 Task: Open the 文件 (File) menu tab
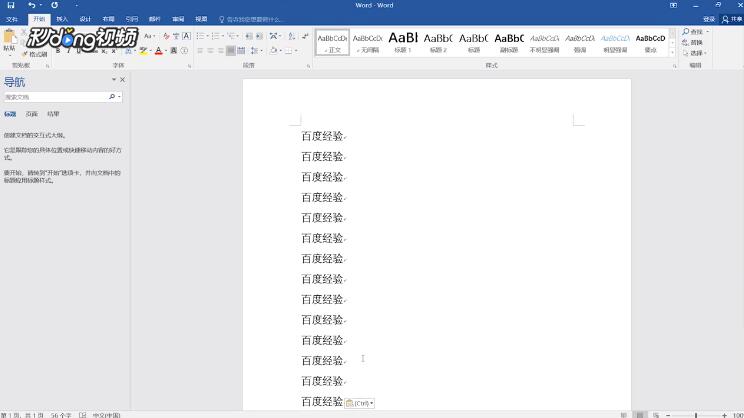[x=12, y=19]
